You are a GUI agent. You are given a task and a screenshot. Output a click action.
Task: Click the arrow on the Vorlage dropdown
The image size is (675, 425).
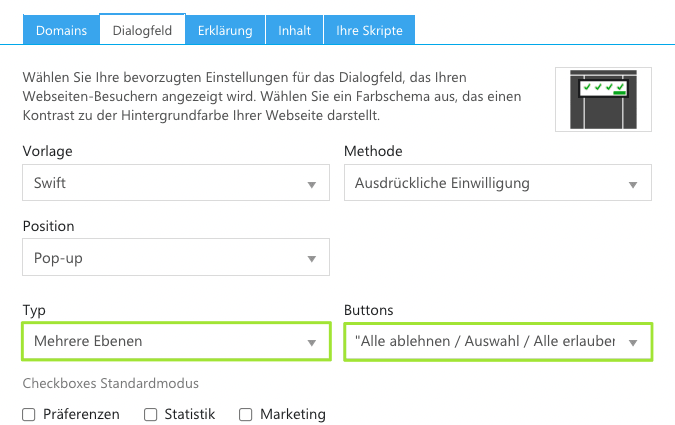(x=311, y=185)
